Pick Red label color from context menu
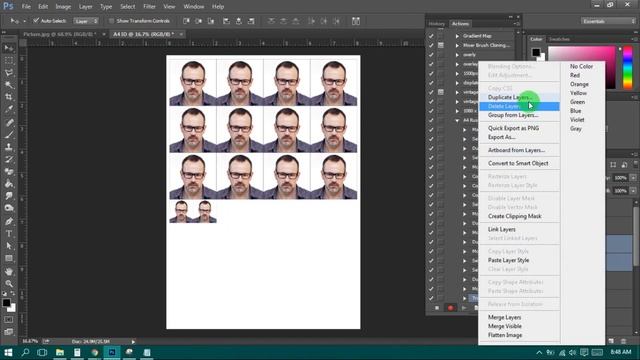 pos(575,75)
